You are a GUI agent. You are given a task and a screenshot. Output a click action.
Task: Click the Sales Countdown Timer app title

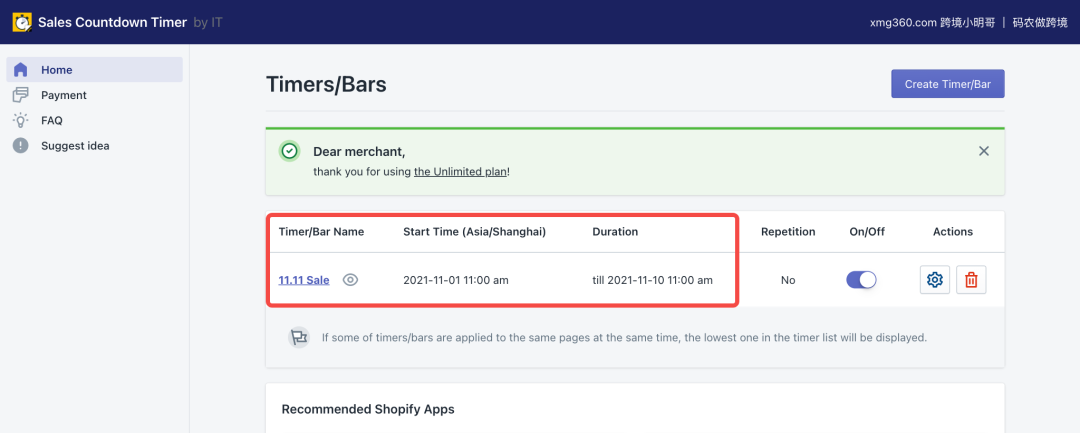pos(112,22)
